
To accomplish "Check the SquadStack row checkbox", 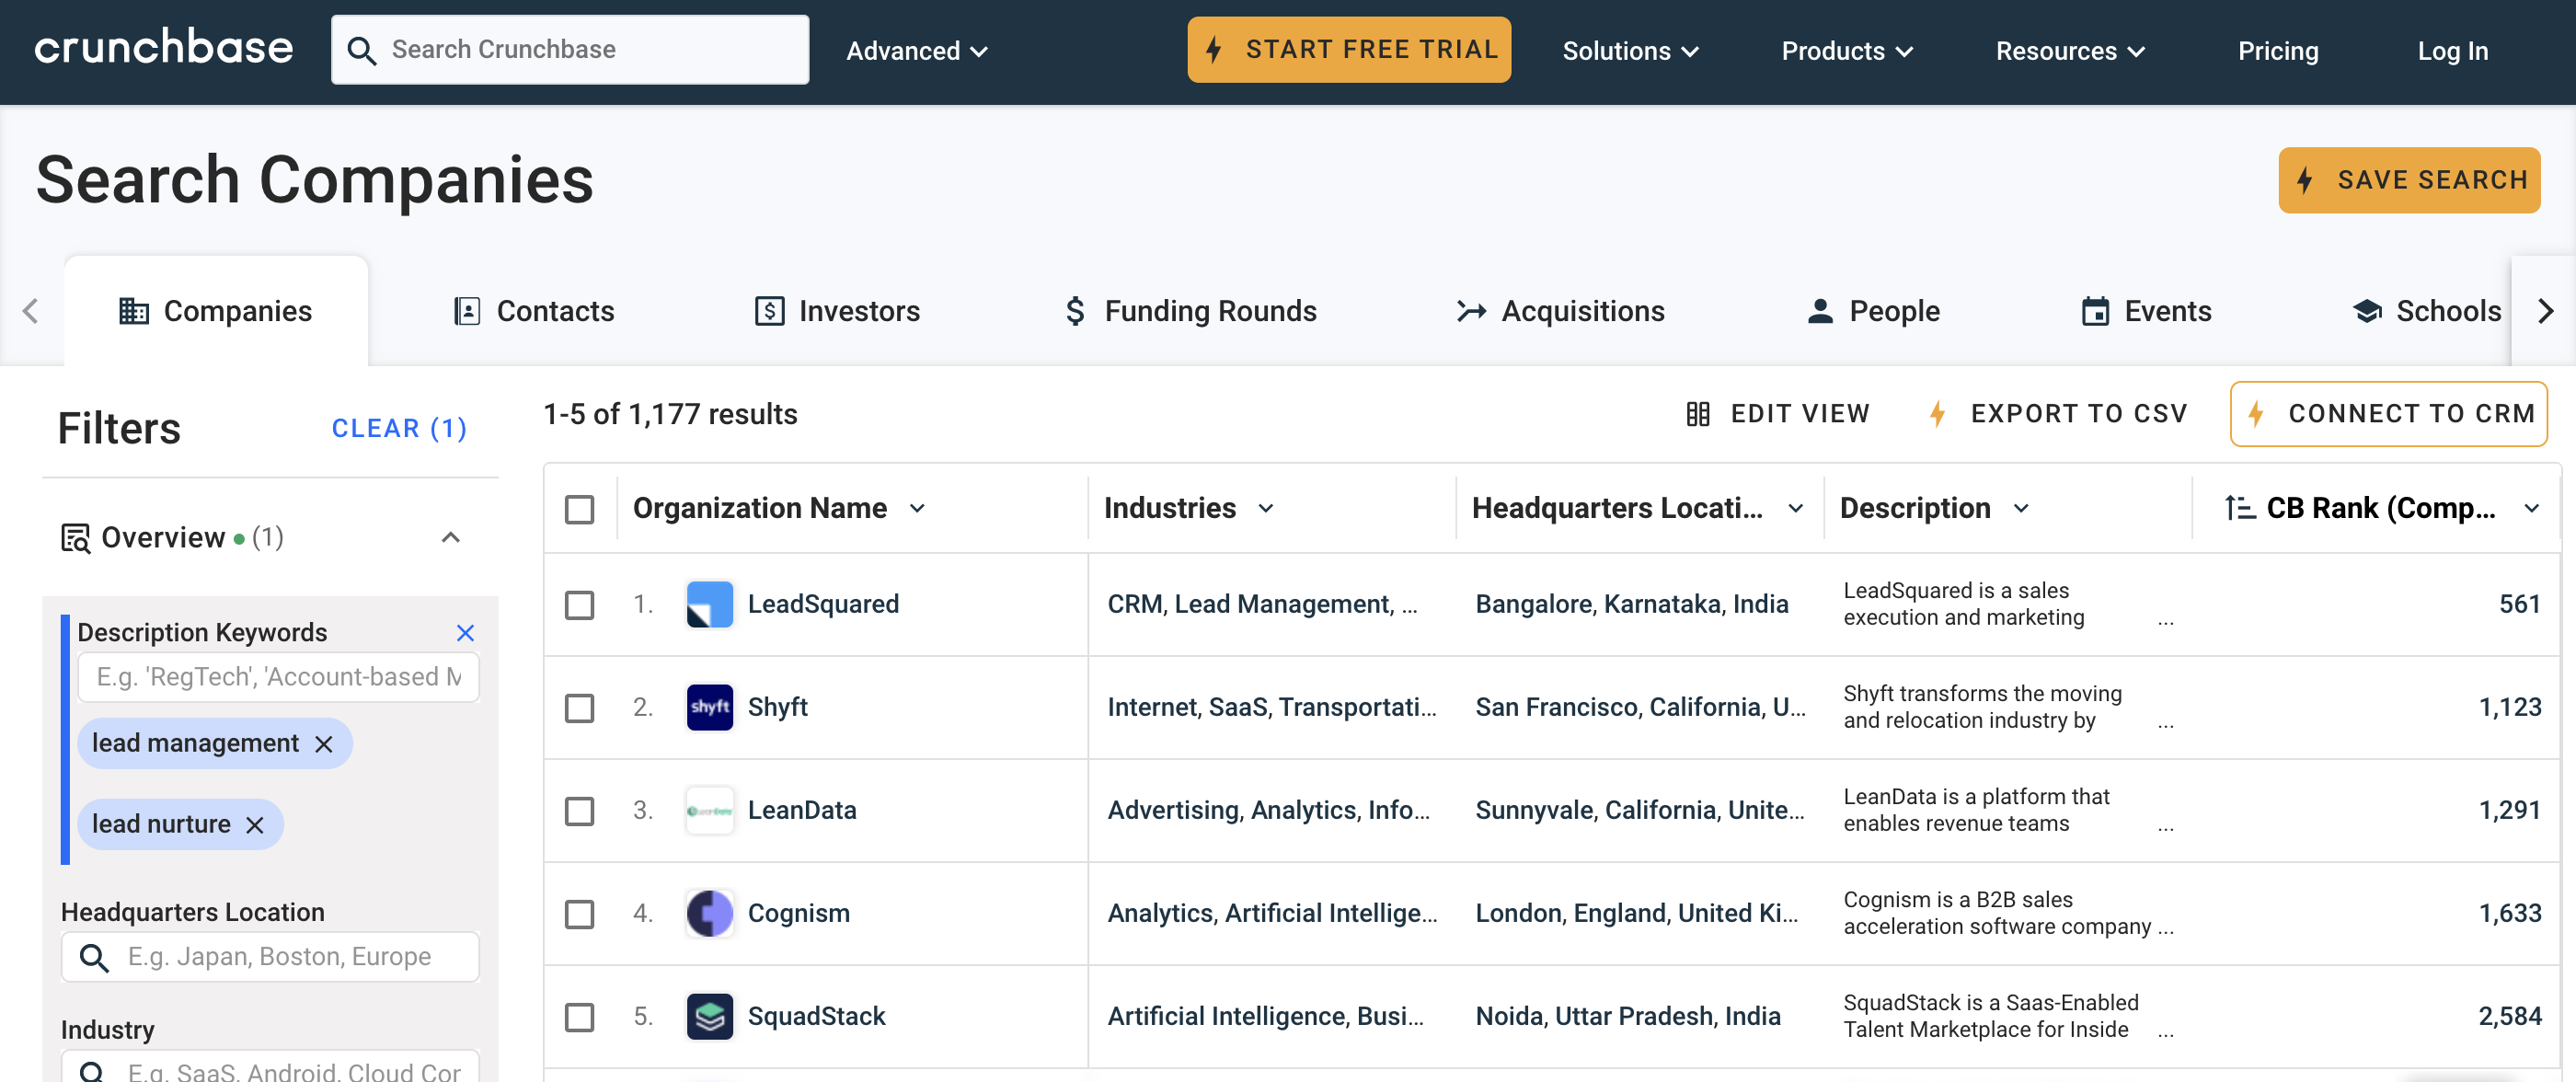I will [x=579, y=1017].
